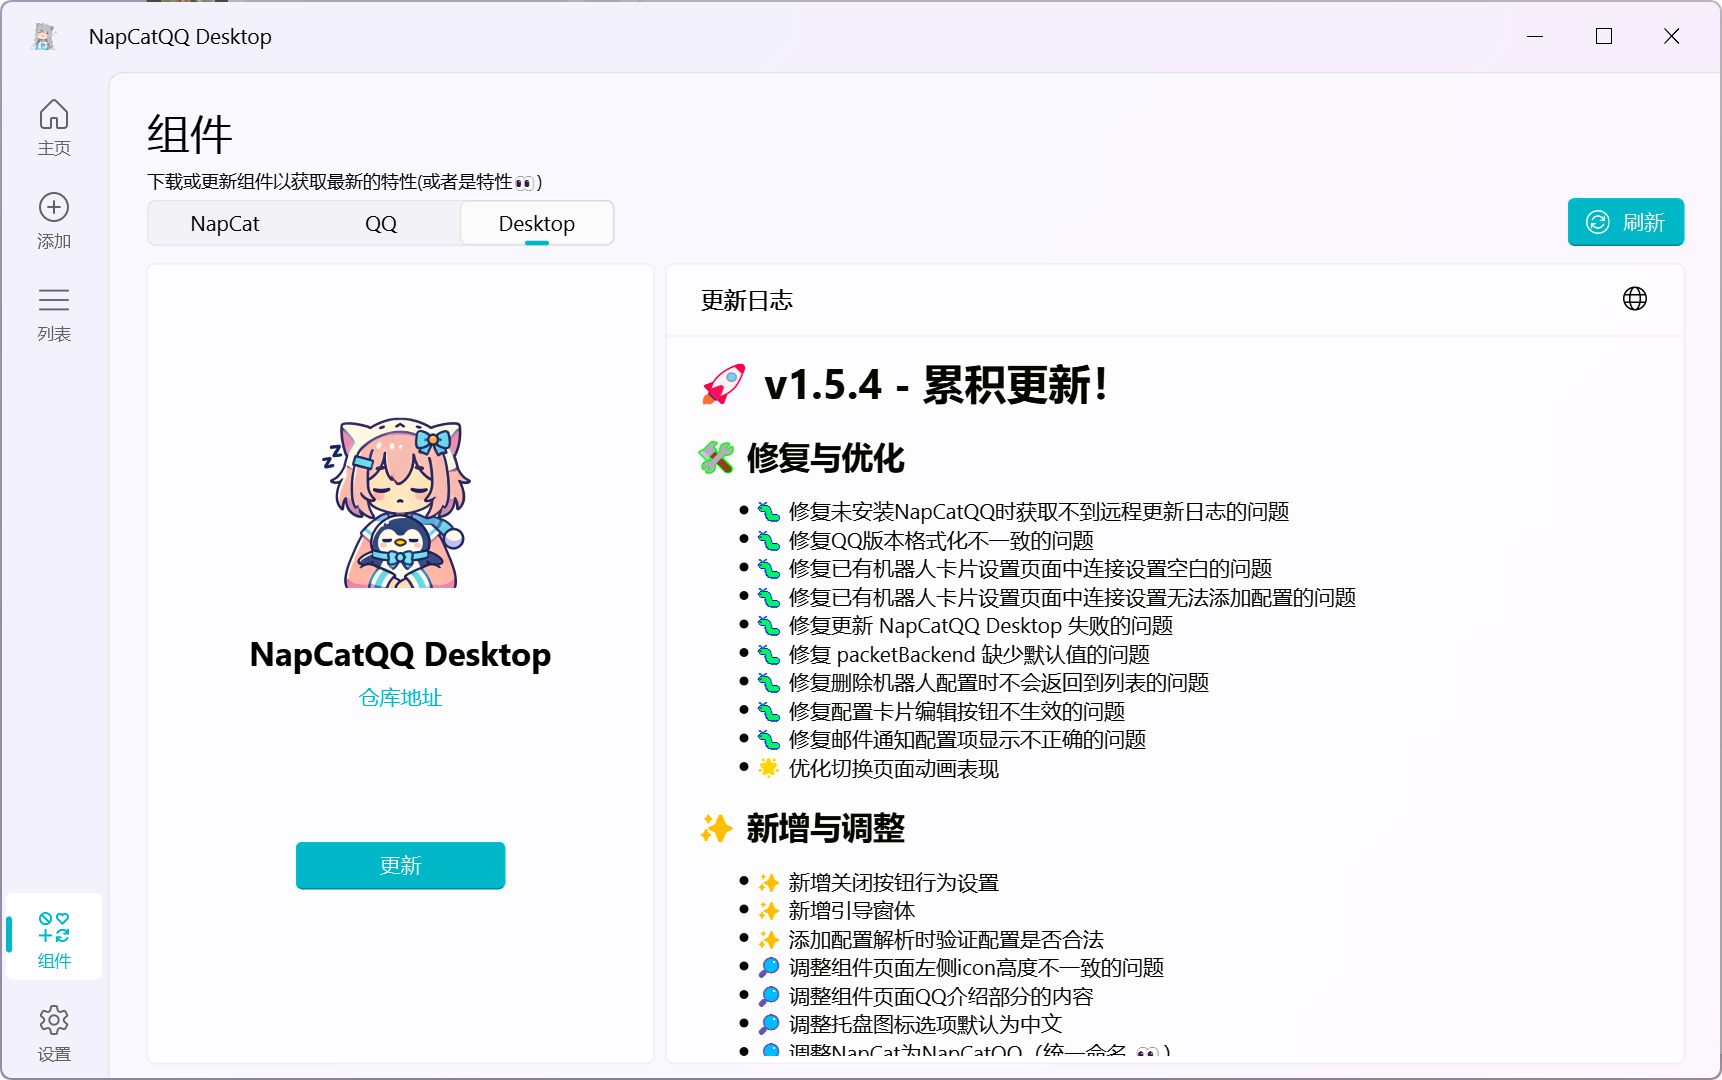Viewport: 1722px width, 1080px height.
Task: Open 设置 with the gear icon
Action: tap(54, 1031)
